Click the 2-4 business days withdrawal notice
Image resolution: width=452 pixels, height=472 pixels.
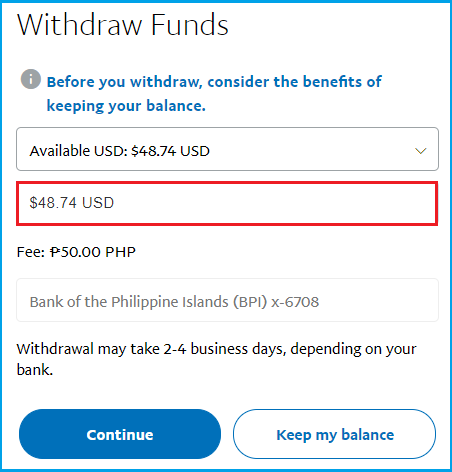[x=217, y=359]
